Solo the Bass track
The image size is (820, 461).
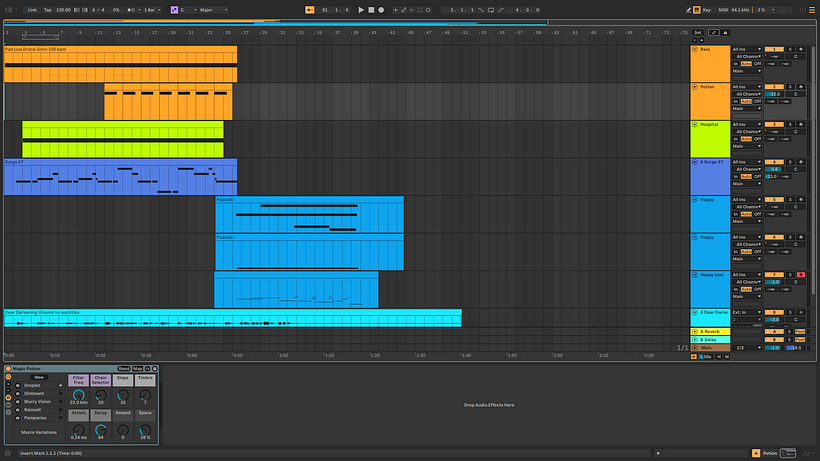point(791,49)
